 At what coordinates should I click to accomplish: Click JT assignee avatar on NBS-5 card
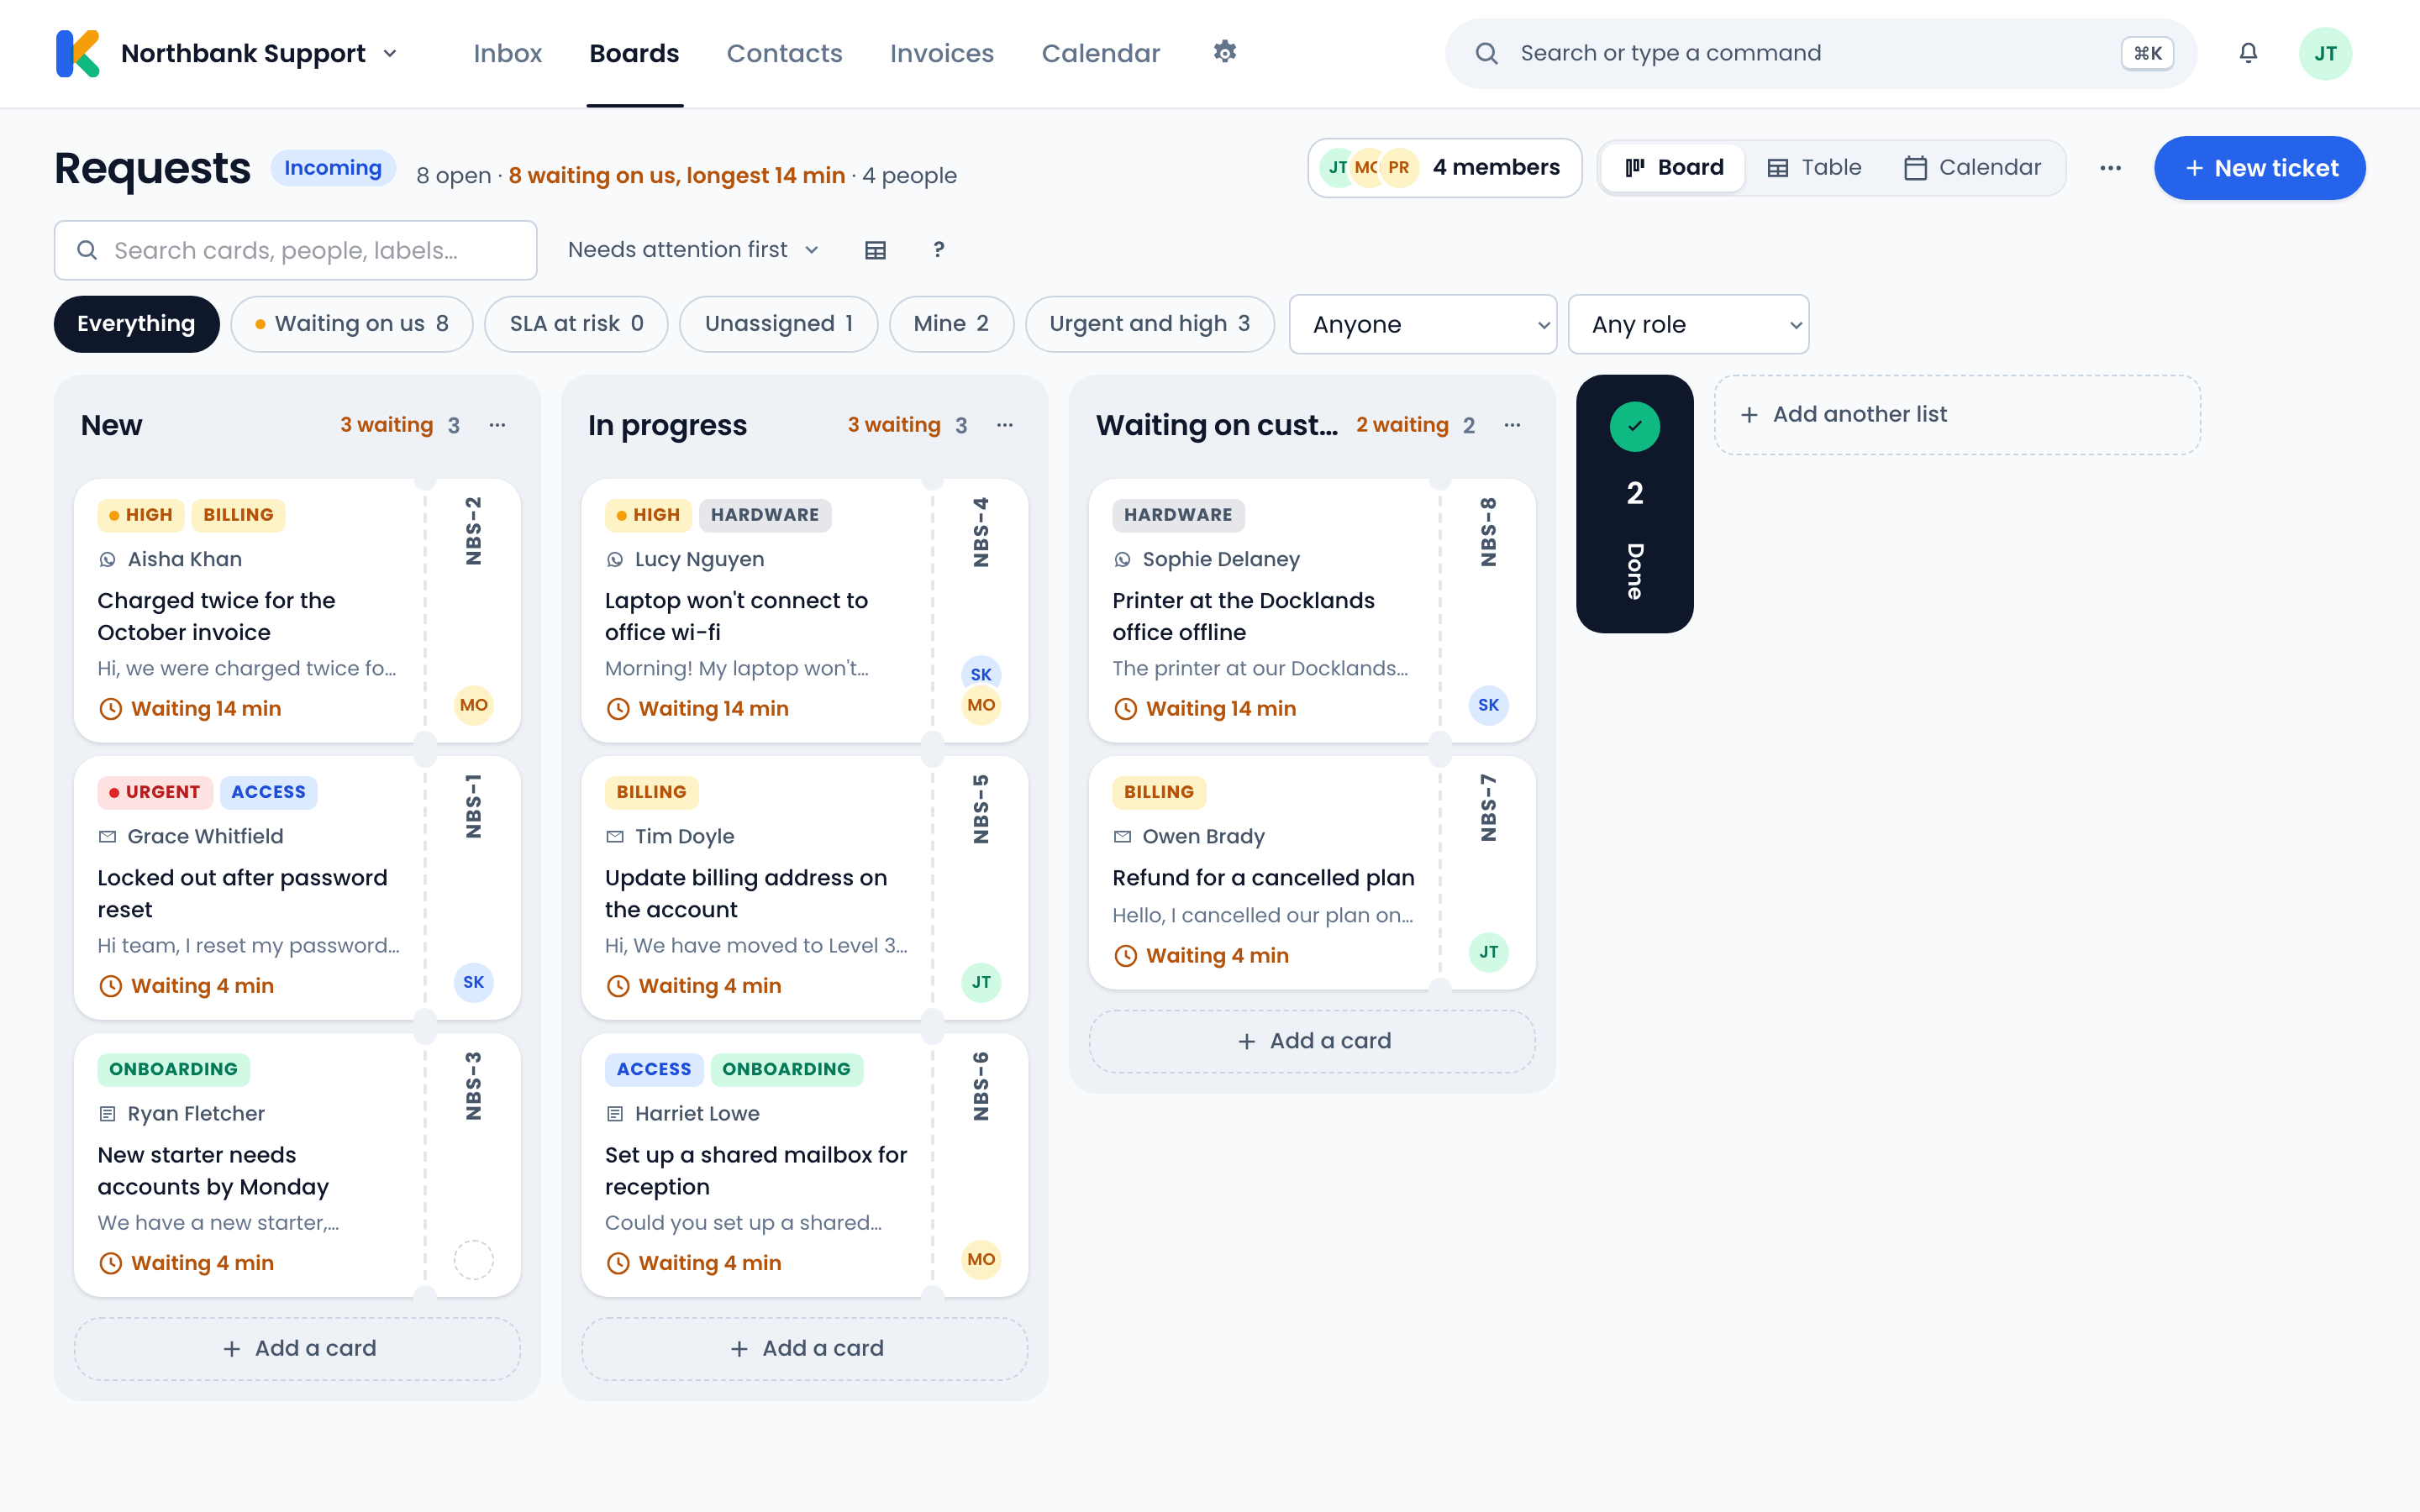coord(981,982)
